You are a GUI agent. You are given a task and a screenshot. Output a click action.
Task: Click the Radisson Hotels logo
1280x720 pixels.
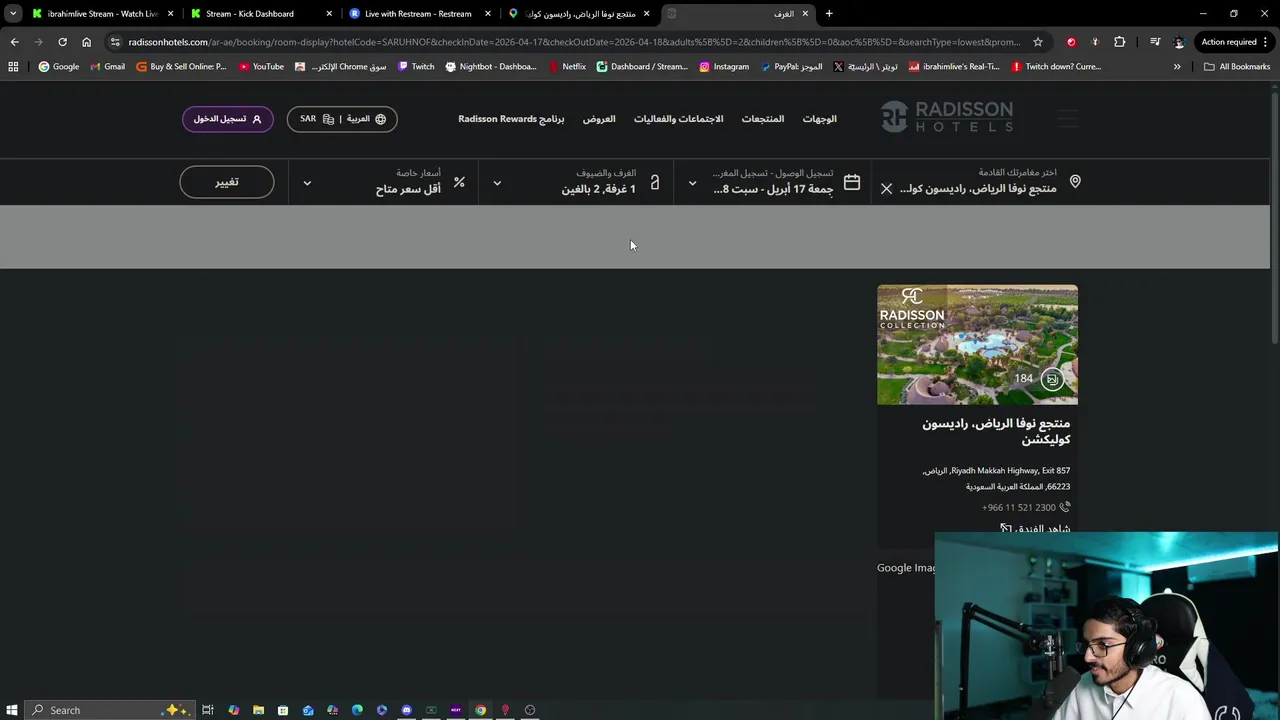947,117
